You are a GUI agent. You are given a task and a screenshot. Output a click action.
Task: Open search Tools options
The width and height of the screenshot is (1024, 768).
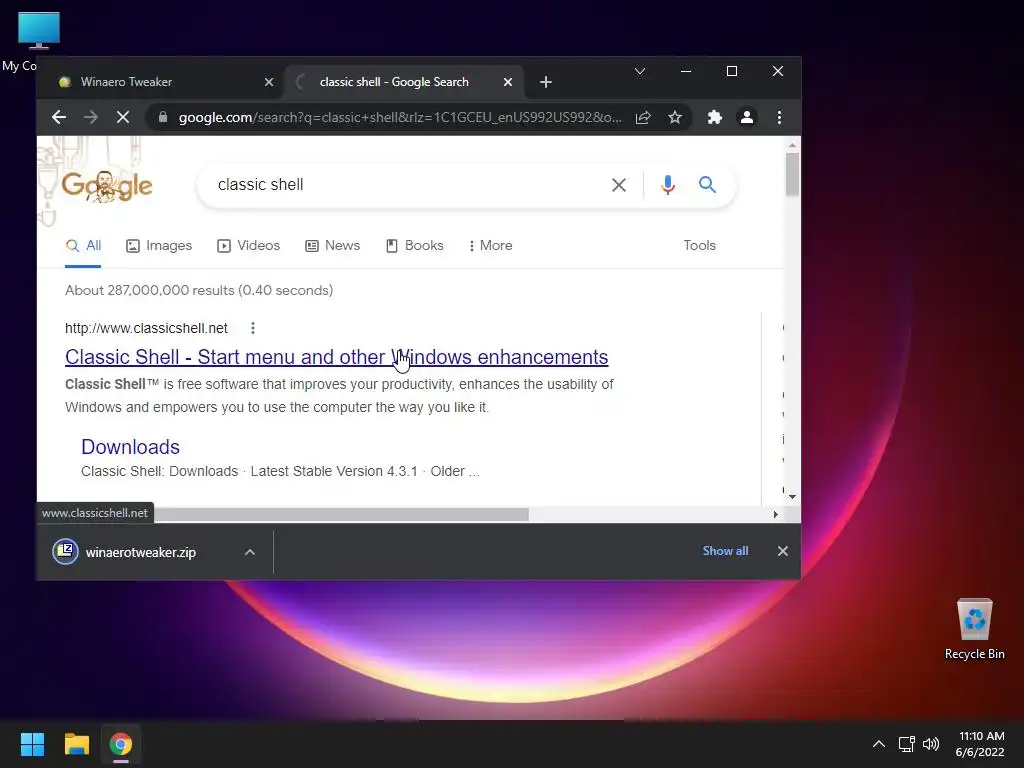point(699,246)
